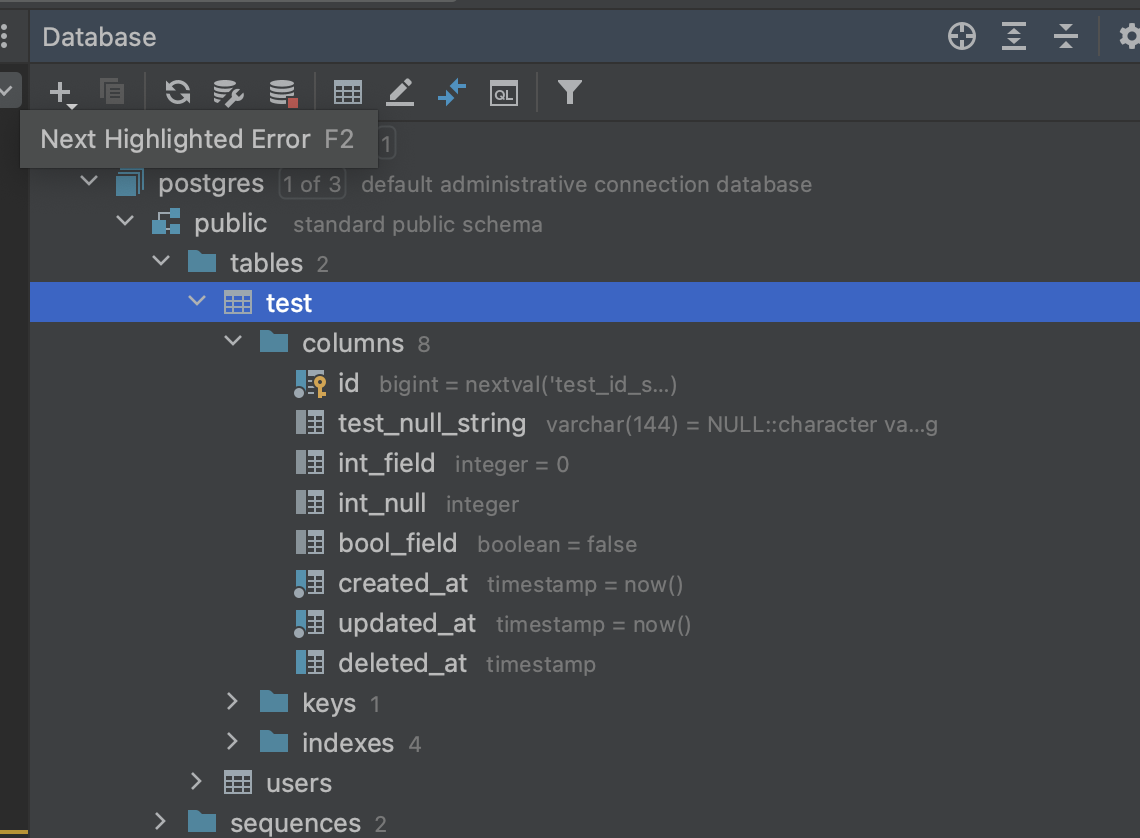Select the created_at column
This screenshot has width=1140, height=838.
pyautogui.click(x=402, y=584)
